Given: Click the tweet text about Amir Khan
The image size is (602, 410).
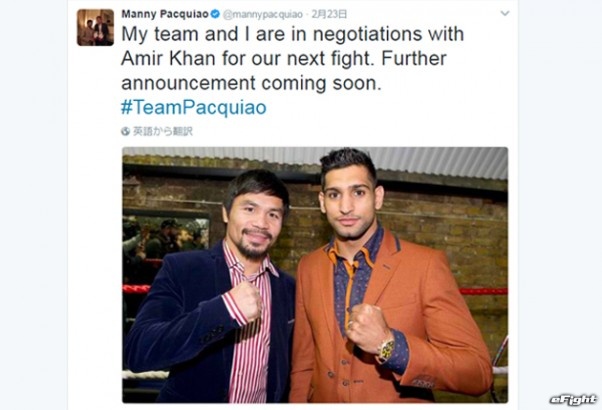Looking at the screenshot, I should pos(293,58).
